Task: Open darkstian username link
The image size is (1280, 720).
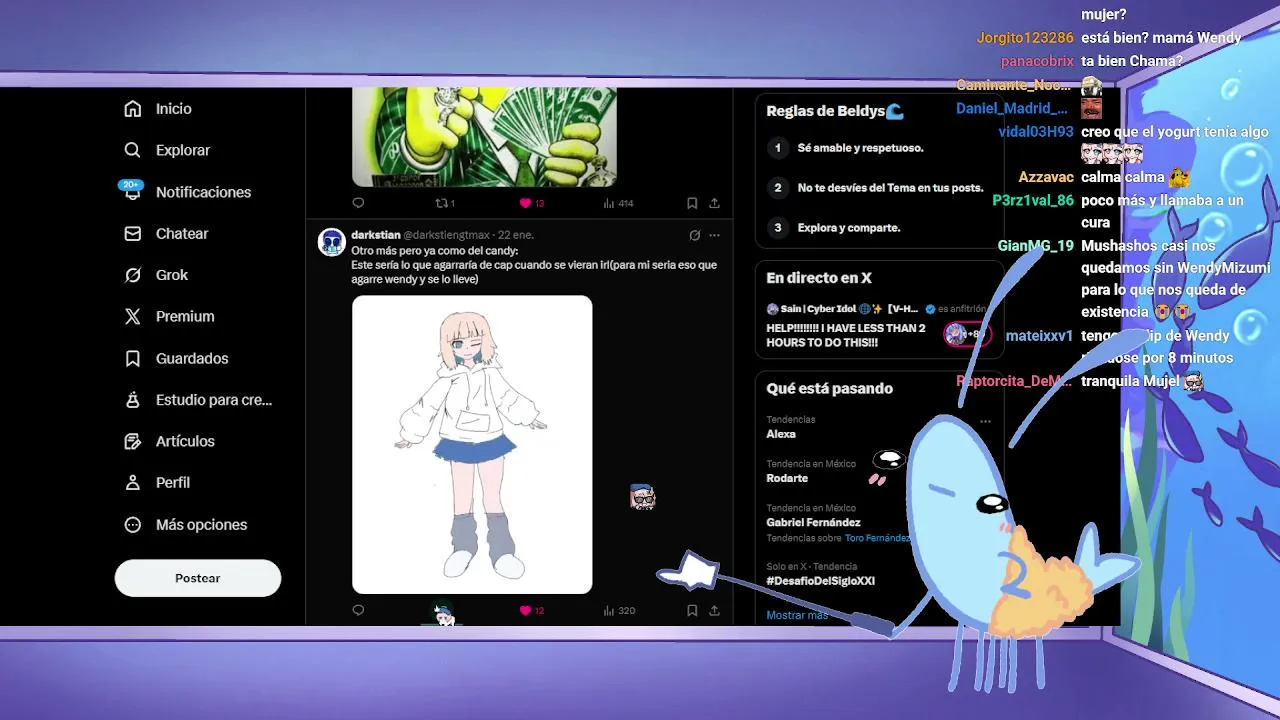Action: (x=375, y=235)
